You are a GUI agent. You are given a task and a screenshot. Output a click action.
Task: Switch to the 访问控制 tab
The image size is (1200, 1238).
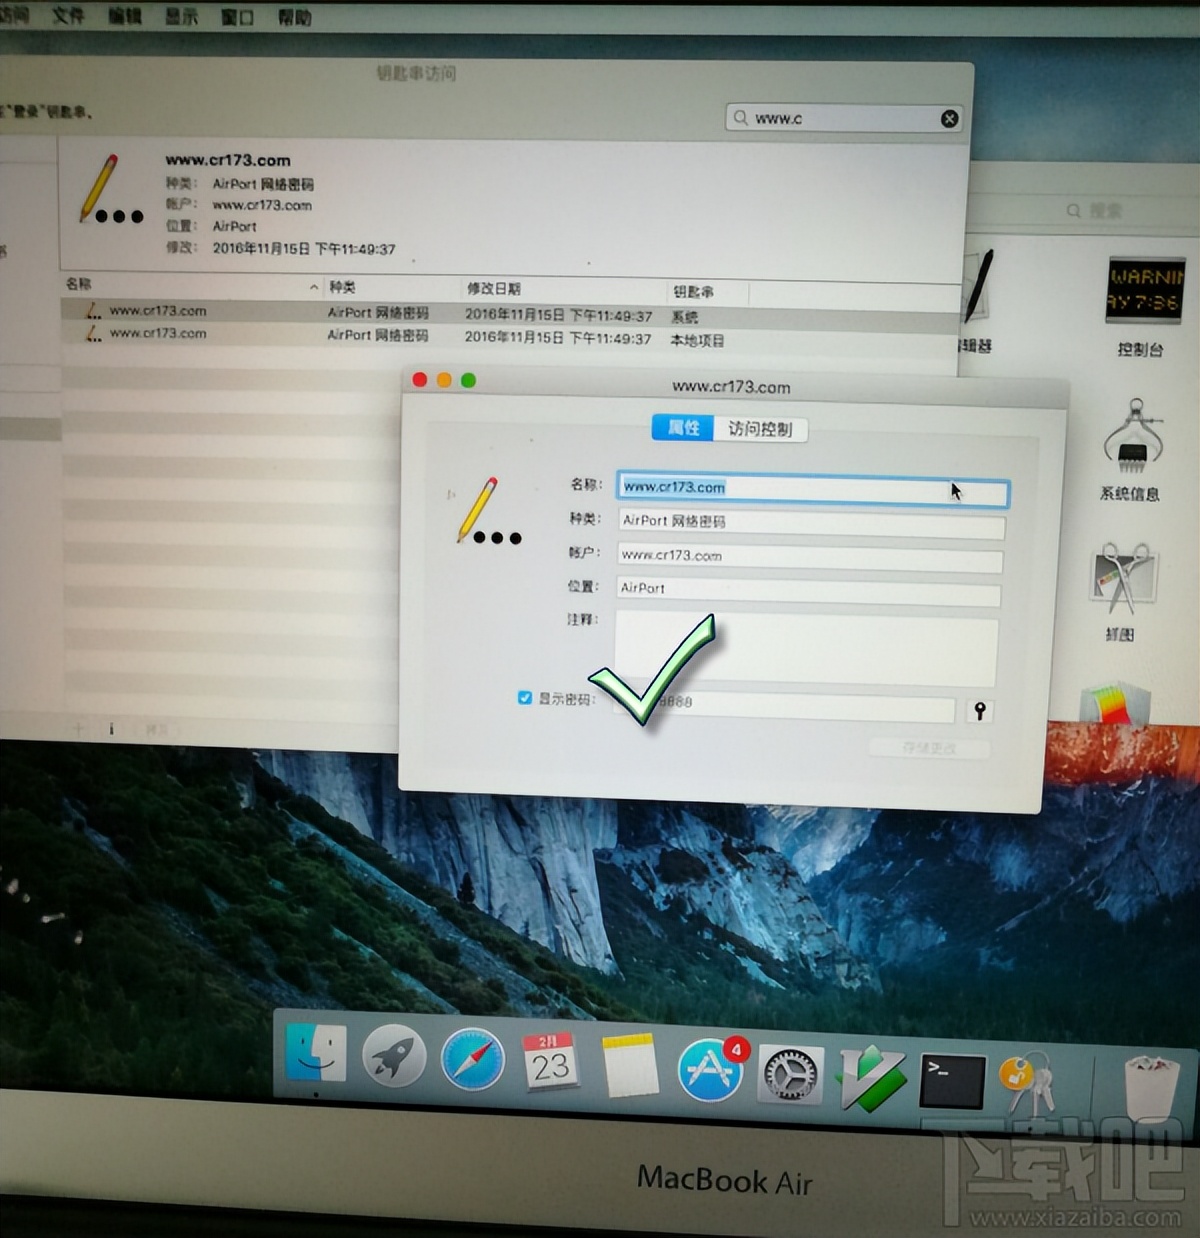pyautogui.click(x=760, y=429)
